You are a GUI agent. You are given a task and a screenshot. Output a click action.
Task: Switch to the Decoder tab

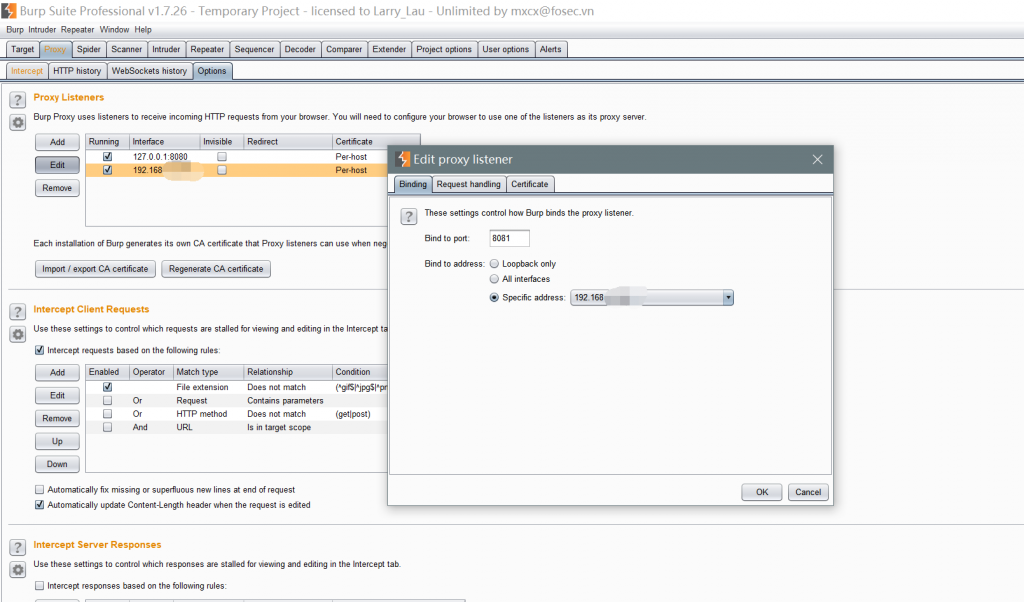[300, 49]
